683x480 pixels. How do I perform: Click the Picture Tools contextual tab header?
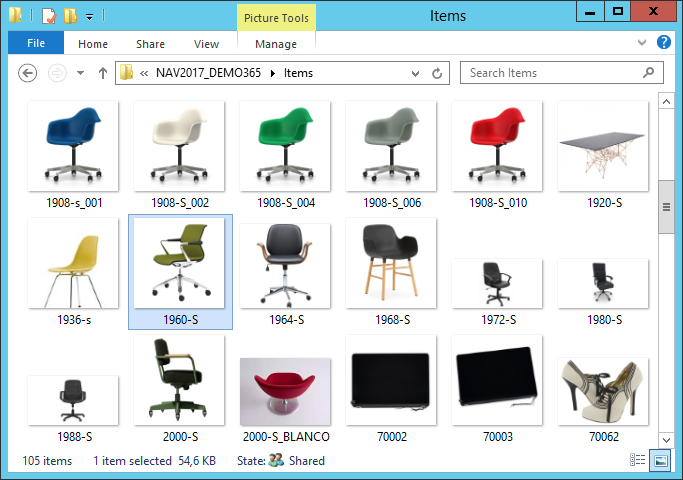[x=276, y=18]
